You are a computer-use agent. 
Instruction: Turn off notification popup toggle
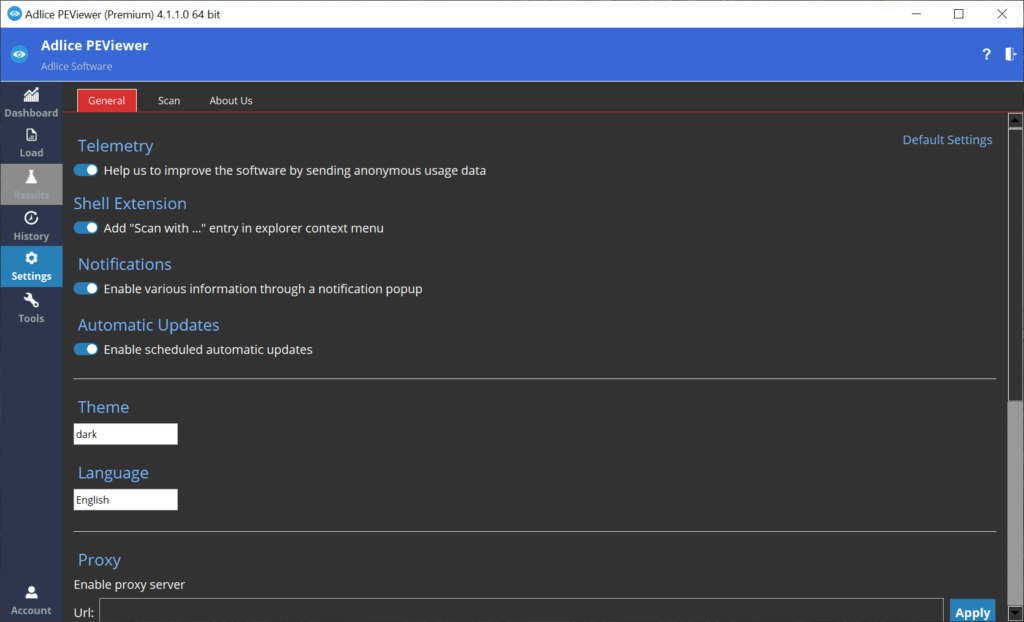click(x=86, y=289)
